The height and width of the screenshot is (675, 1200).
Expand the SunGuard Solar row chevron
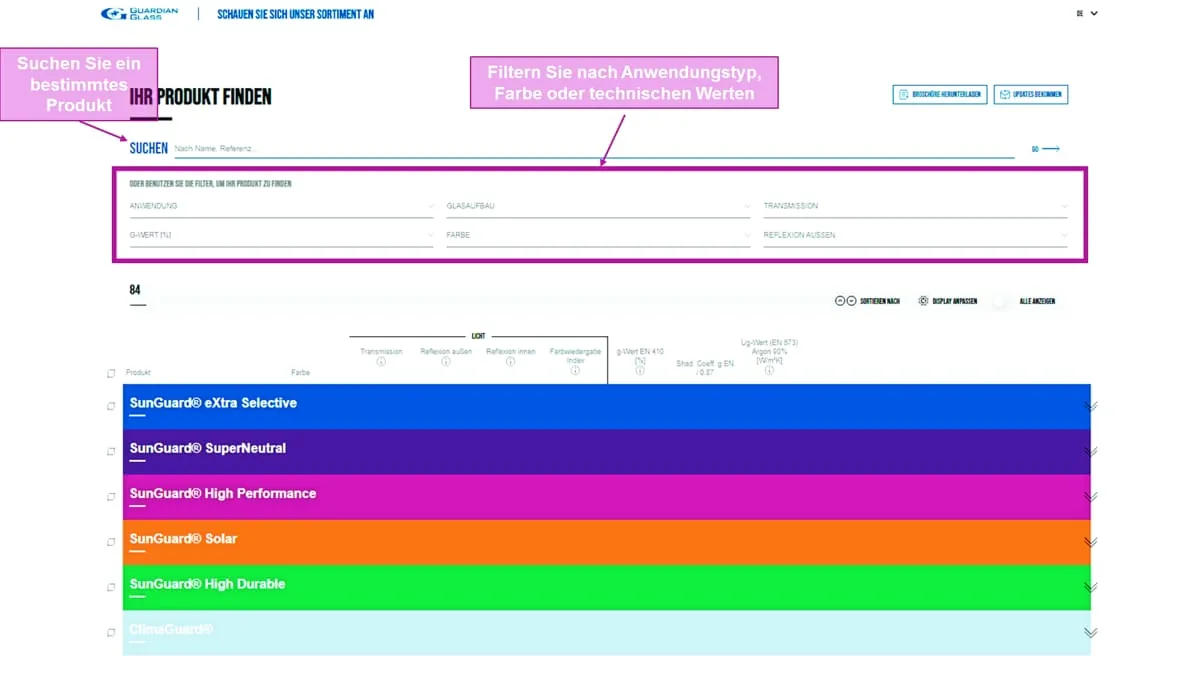pyautogui.click(x=1091, y=542)
